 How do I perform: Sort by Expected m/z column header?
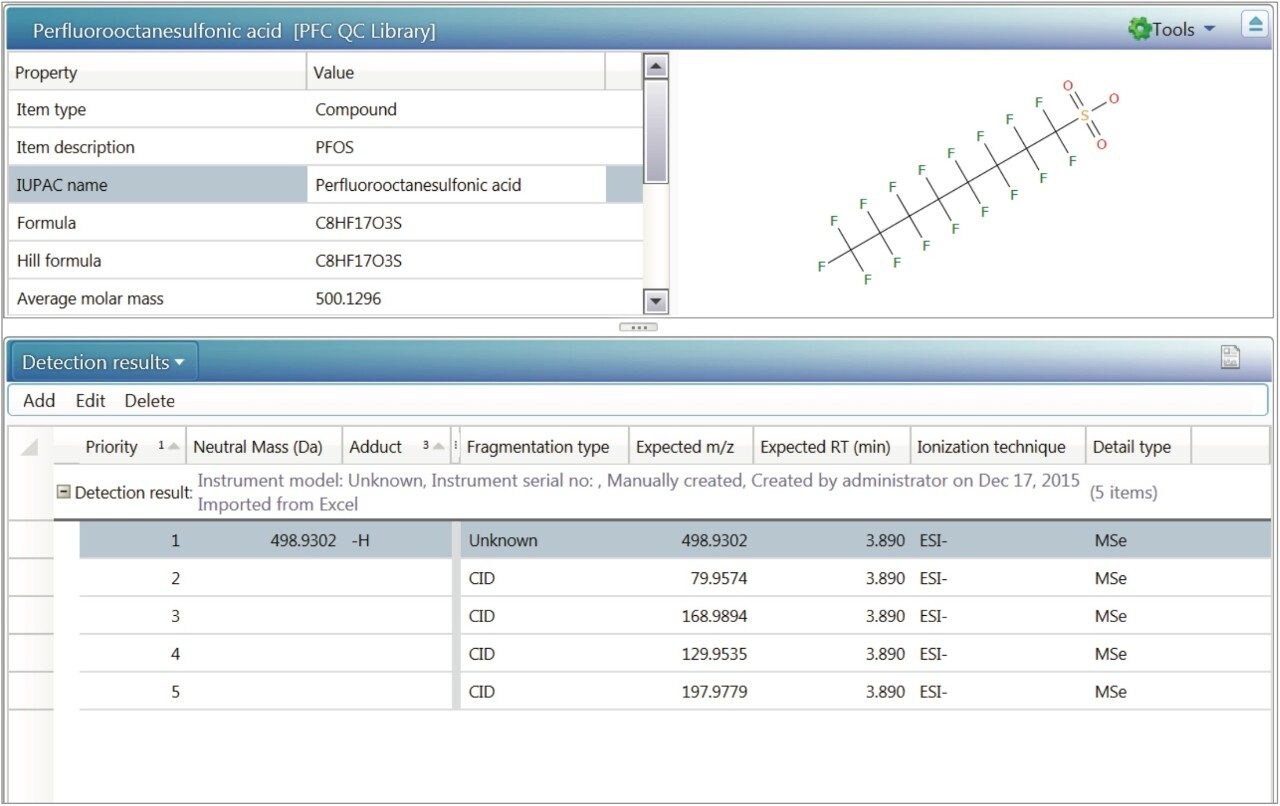point(691,447)
